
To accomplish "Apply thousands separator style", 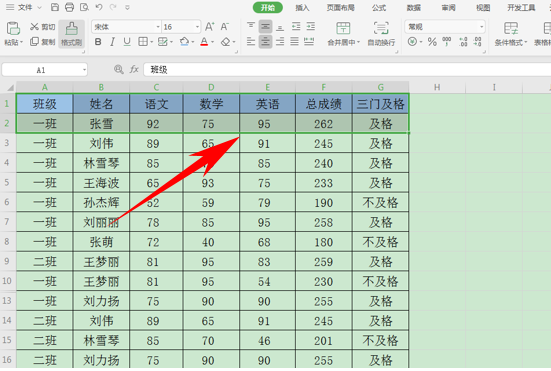I will tap(447, 42).
